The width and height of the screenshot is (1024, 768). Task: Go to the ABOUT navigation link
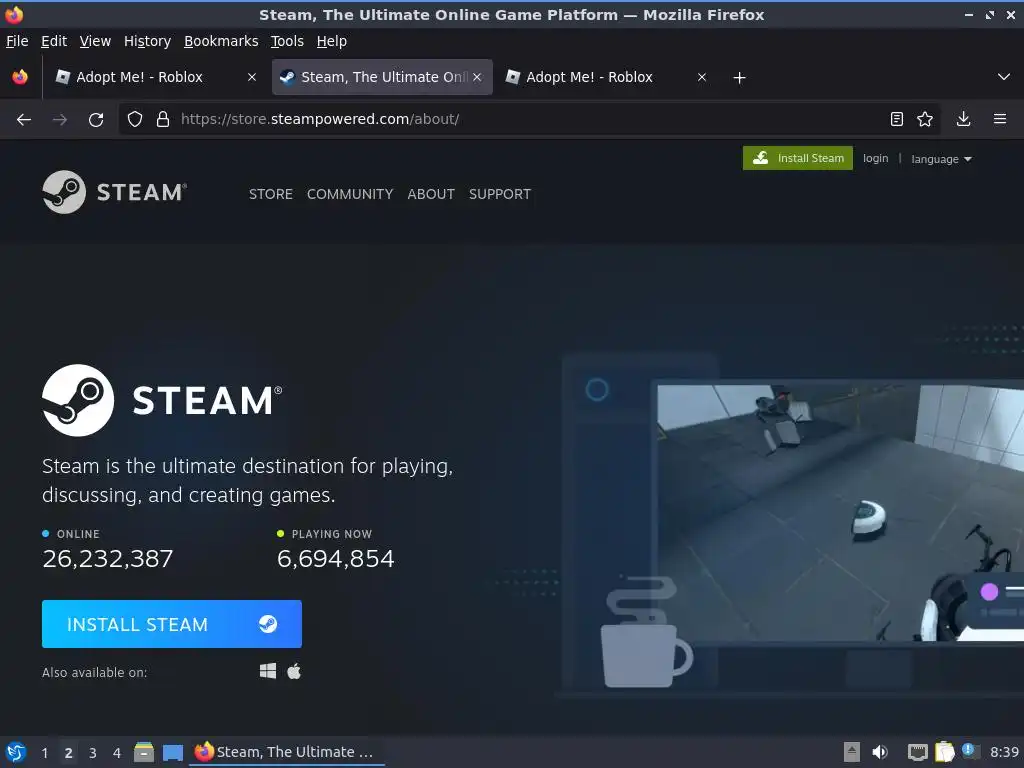click(431, 194)
